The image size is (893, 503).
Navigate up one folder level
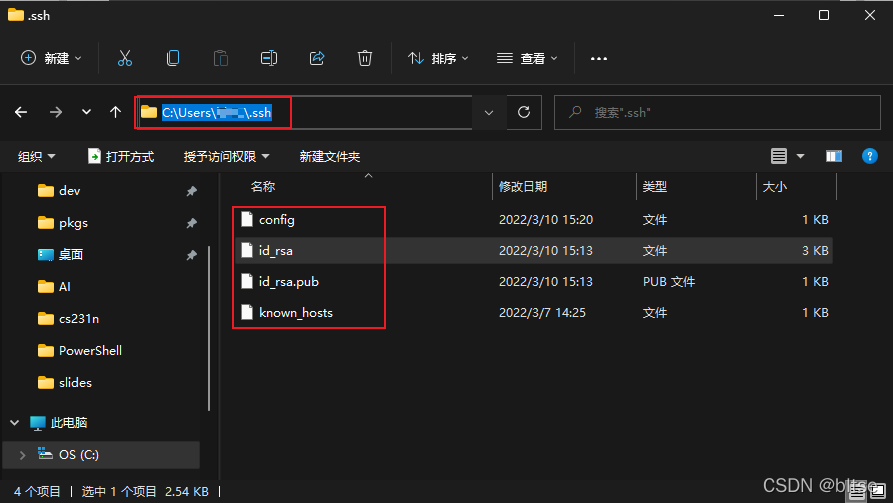pyautogui.click(x=116, y=112)
